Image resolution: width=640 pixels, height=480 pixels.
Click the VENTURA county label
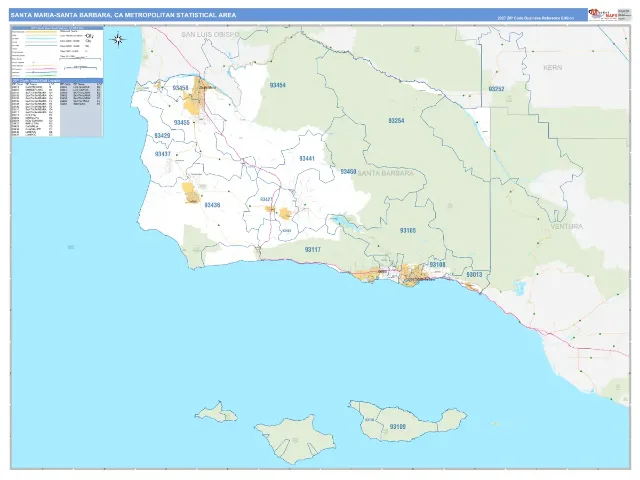coord(567,226)
